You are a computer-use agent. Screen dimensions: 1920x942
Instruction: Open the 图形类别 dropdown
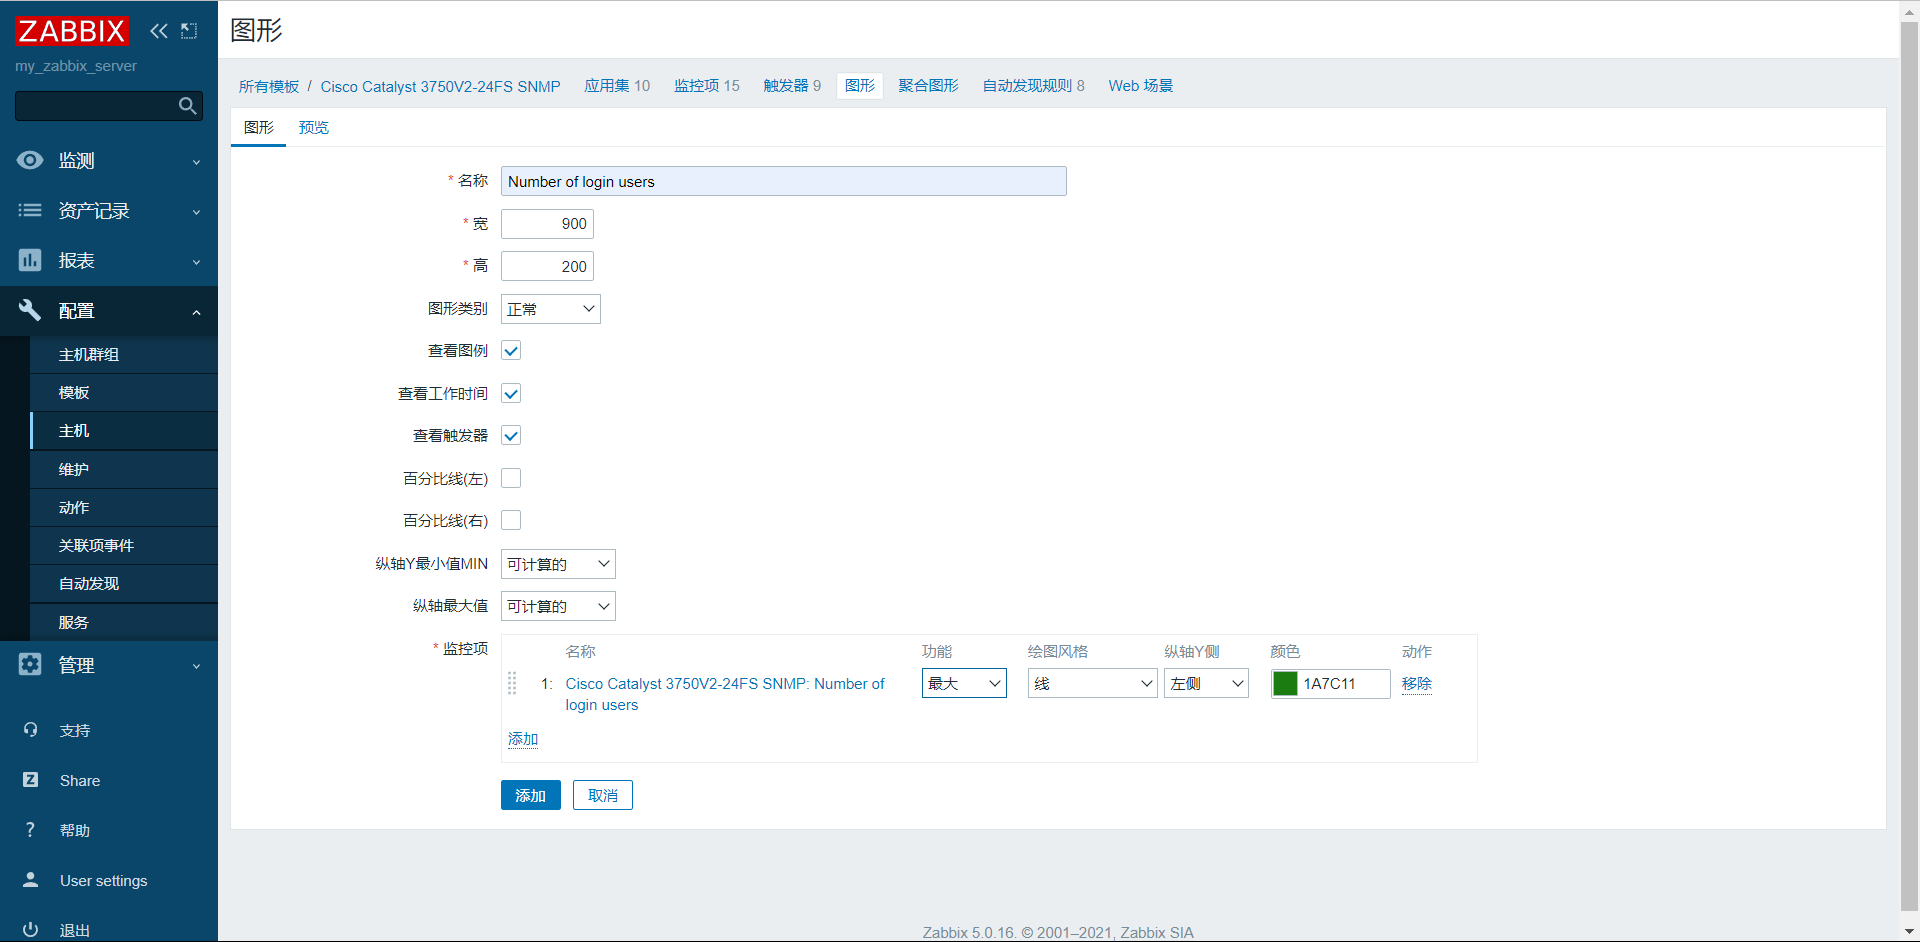pos(551,309)
